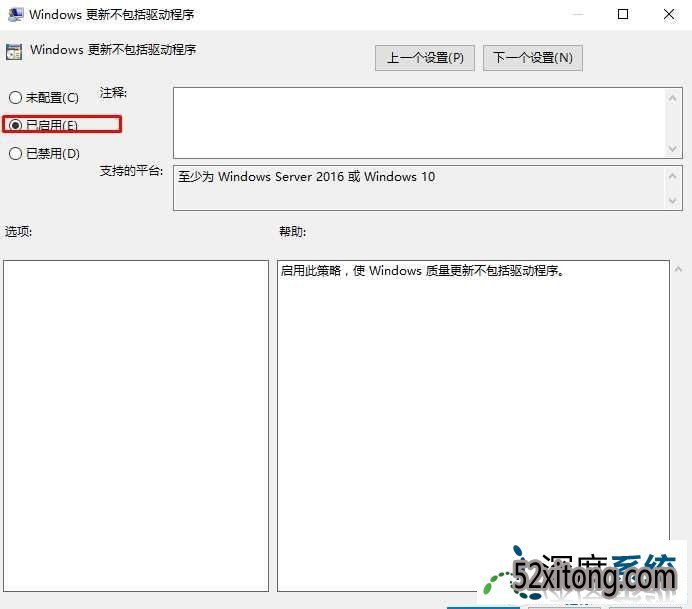The height and width of the screenshot is (609, 692).
Task: Click the 注释 label
Action: (113, 93)
